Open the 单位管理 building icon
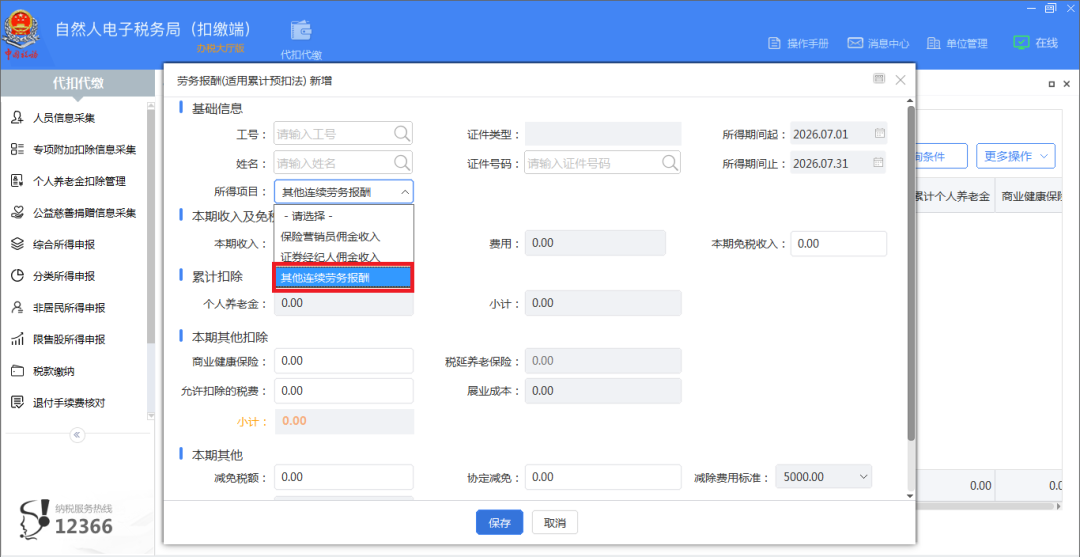Image resolution: width=1080 pixels, height=557 pixels. coord(933,43)
